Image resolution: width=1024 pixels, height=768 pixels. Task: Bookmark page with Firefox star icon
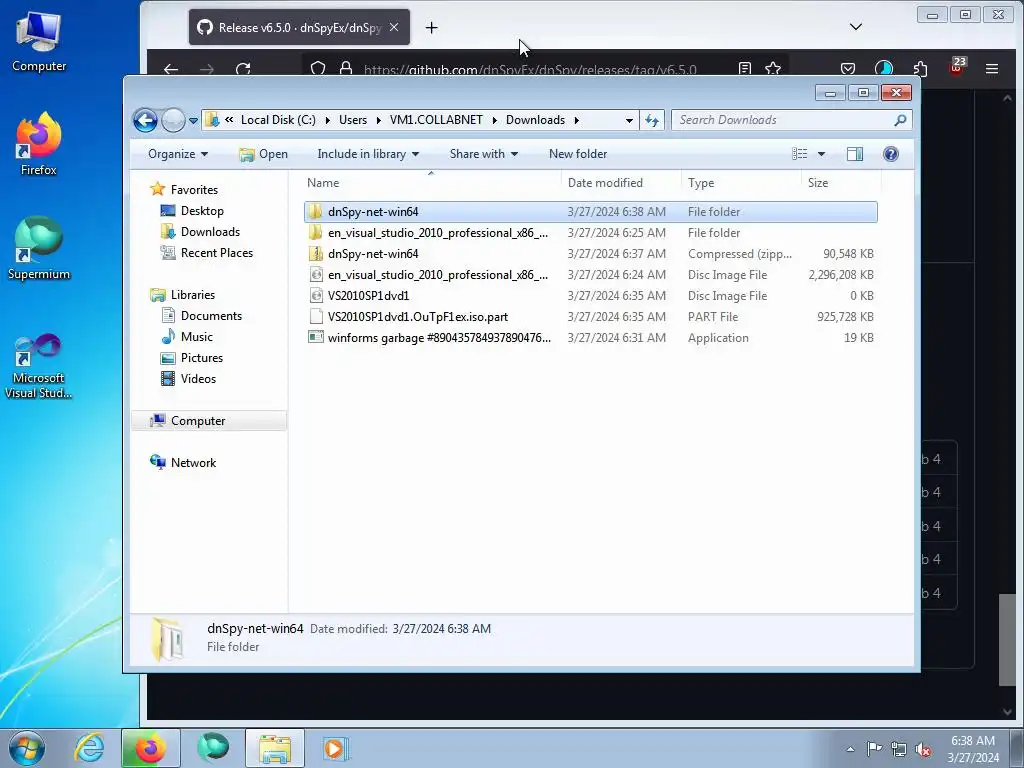pyautogui.click(x=773, y=69)
